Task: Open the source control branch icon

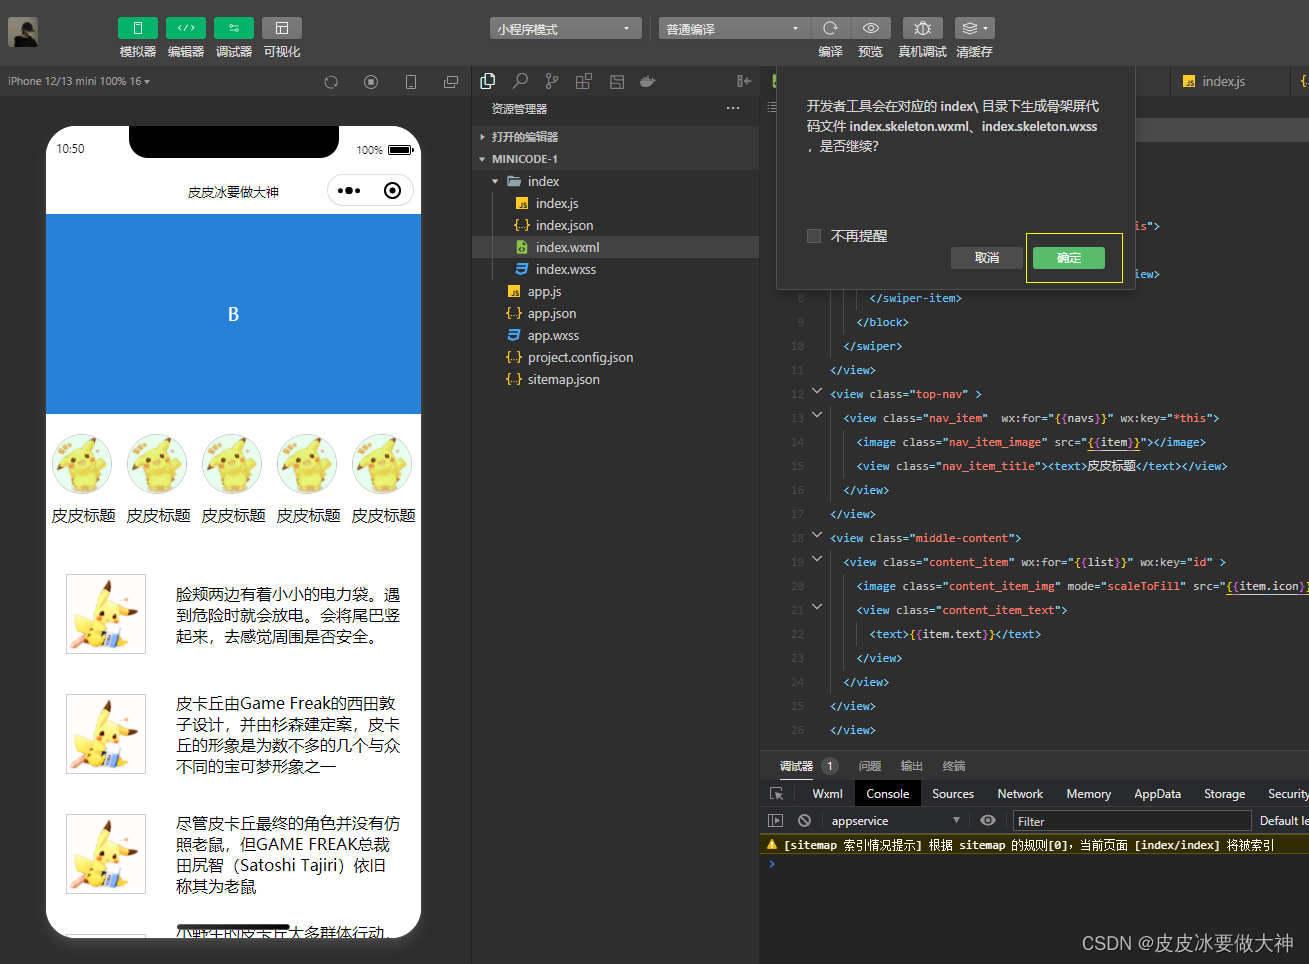Action: (x=552, y=81)
